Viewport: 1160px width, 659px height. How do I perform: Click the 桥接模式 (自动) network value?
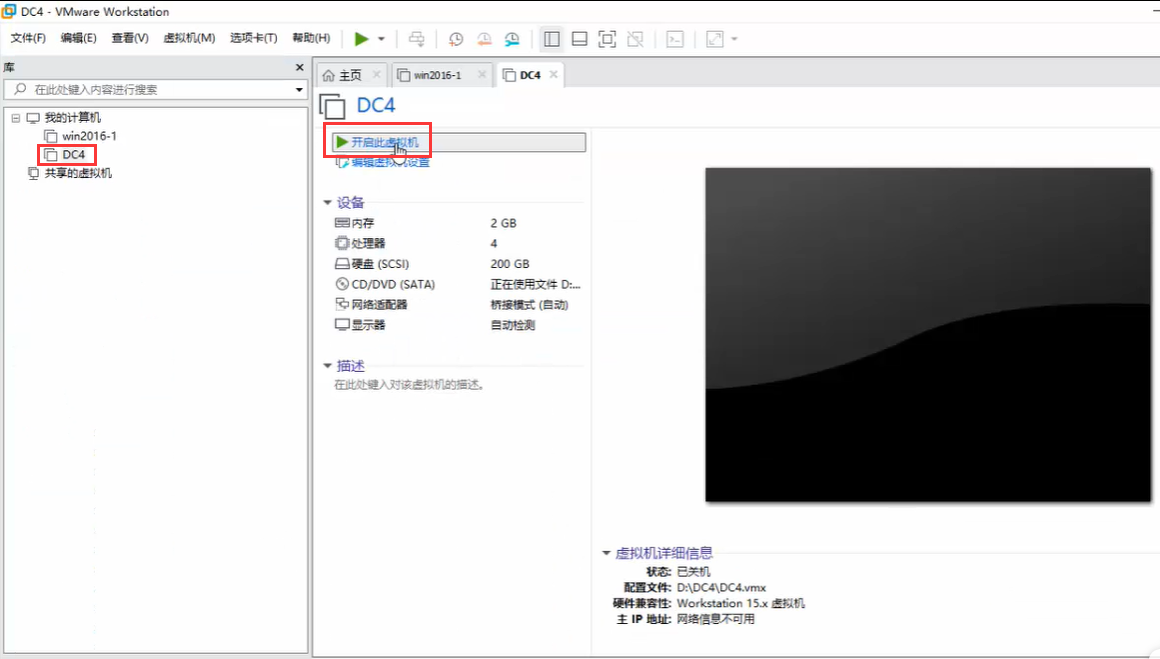[529, 305]
